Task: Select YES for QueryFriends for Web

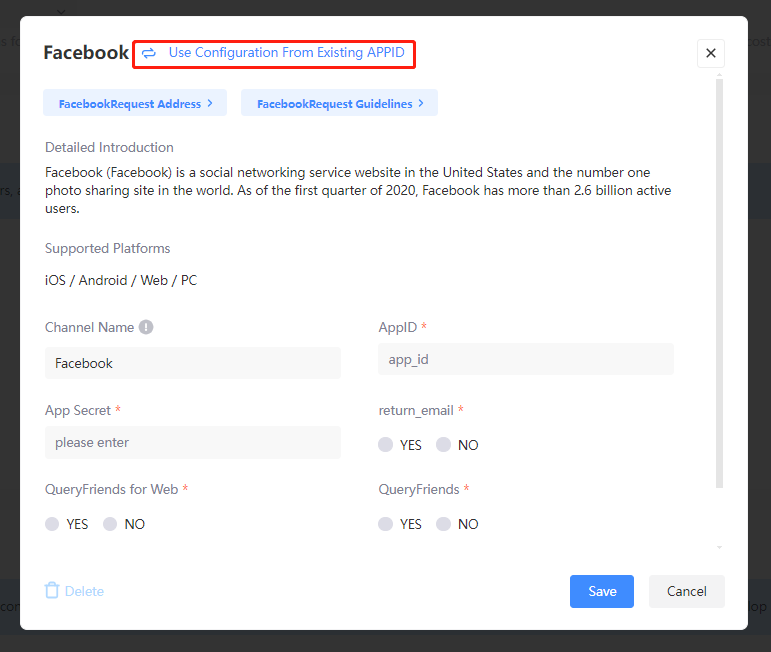Action: tap(53, 524)
